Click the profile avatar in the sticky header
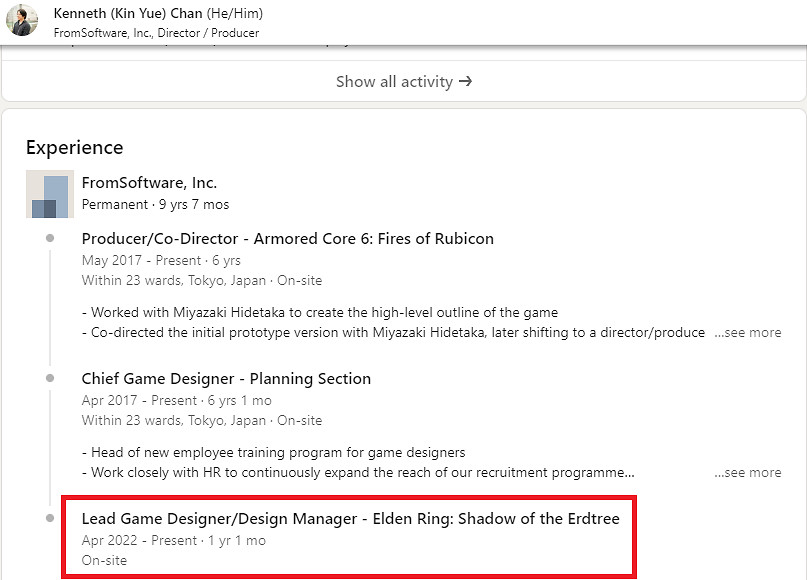This screenshot has width=807, height=580. tap(22, 21)
